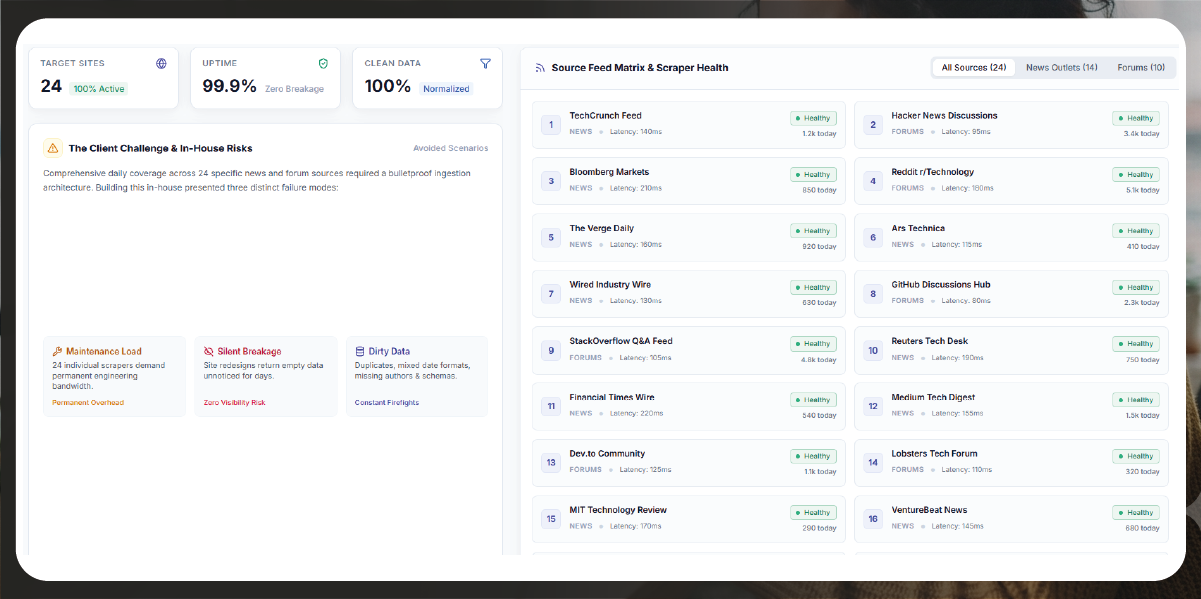Click the '4.8k today' count
Viewport: 1201px width, 599px height.
pyautogui.click(x=819, y=358)
